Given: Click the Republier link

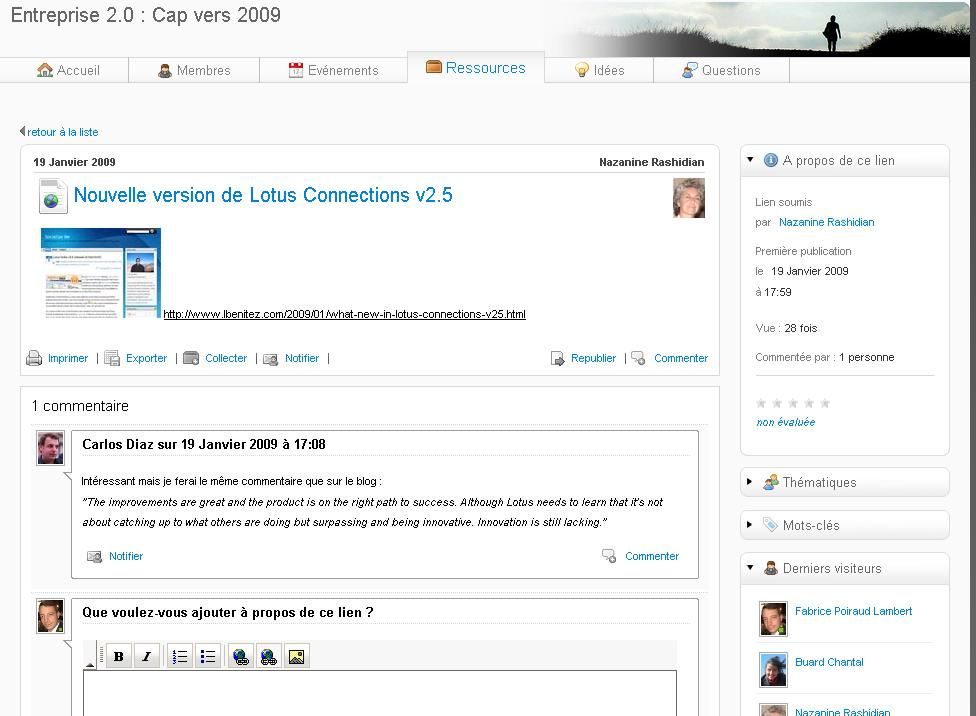Looking at the screenshot, I should (x=593, y=358).
